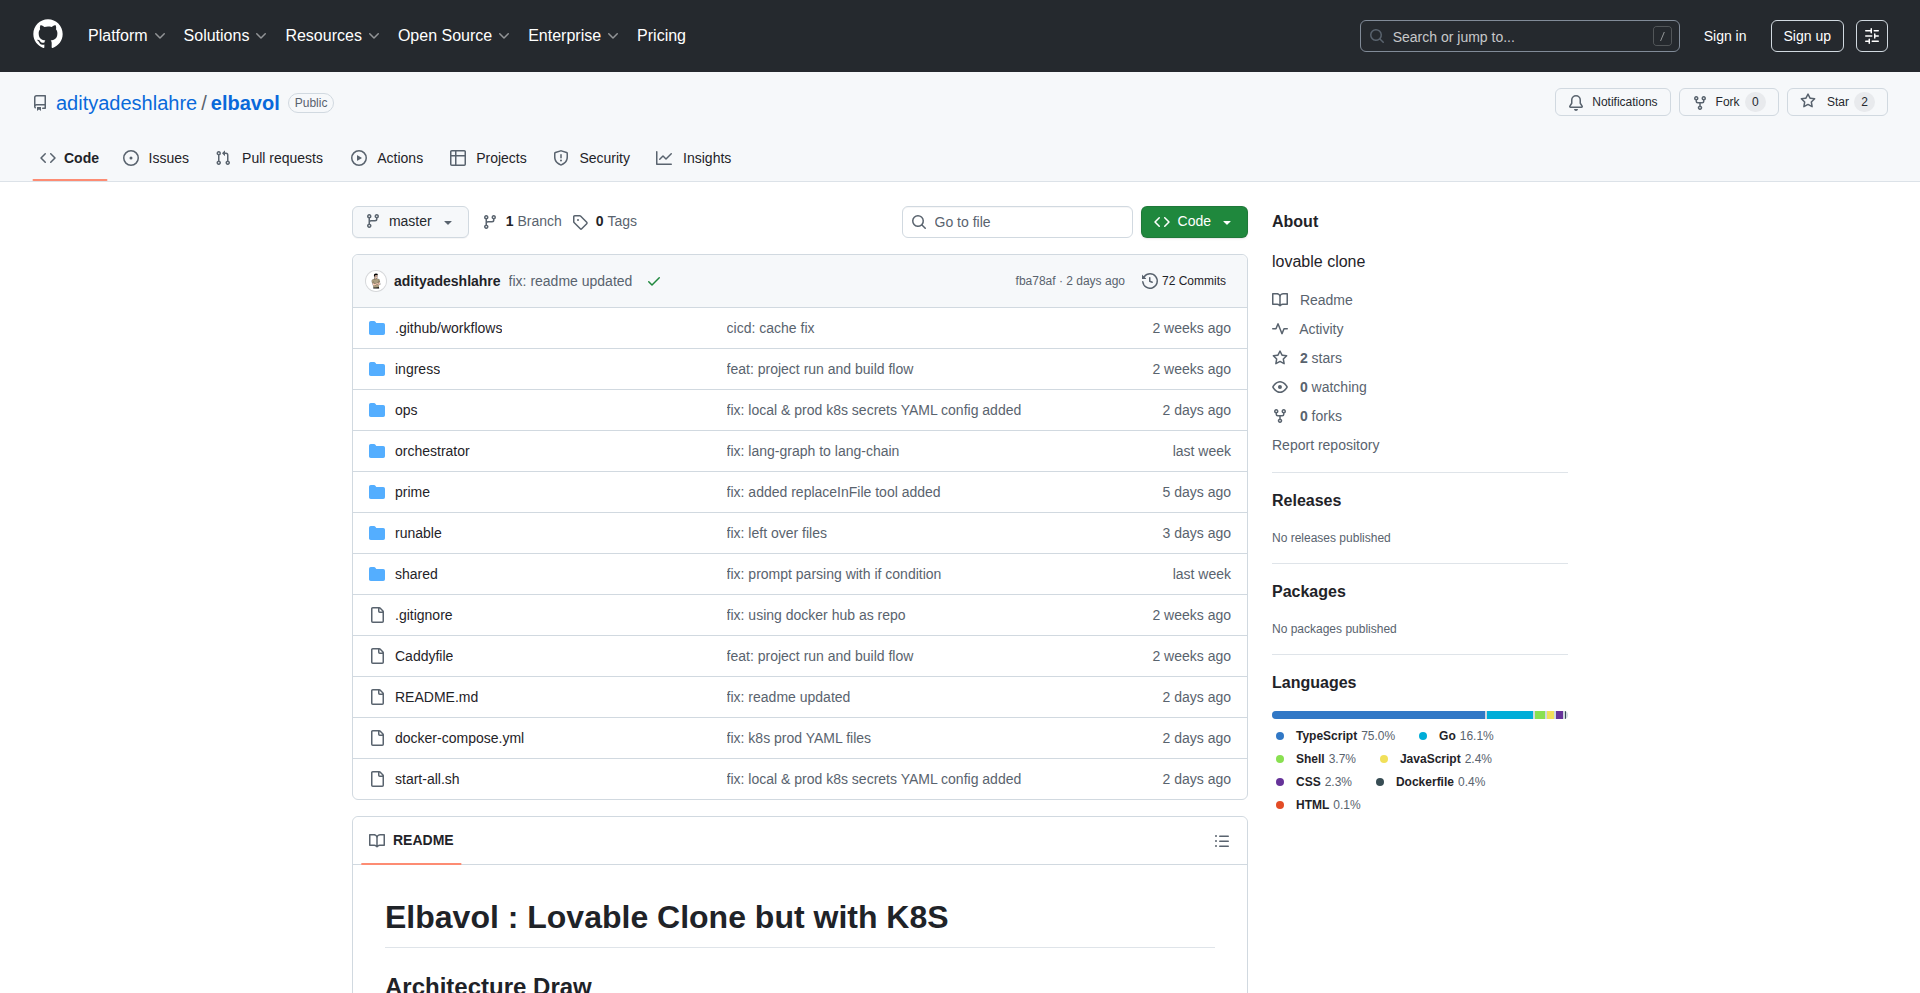Screen dimensions: 1920x993
Task: Click the Tags label icon
Action: click(581, 222)
